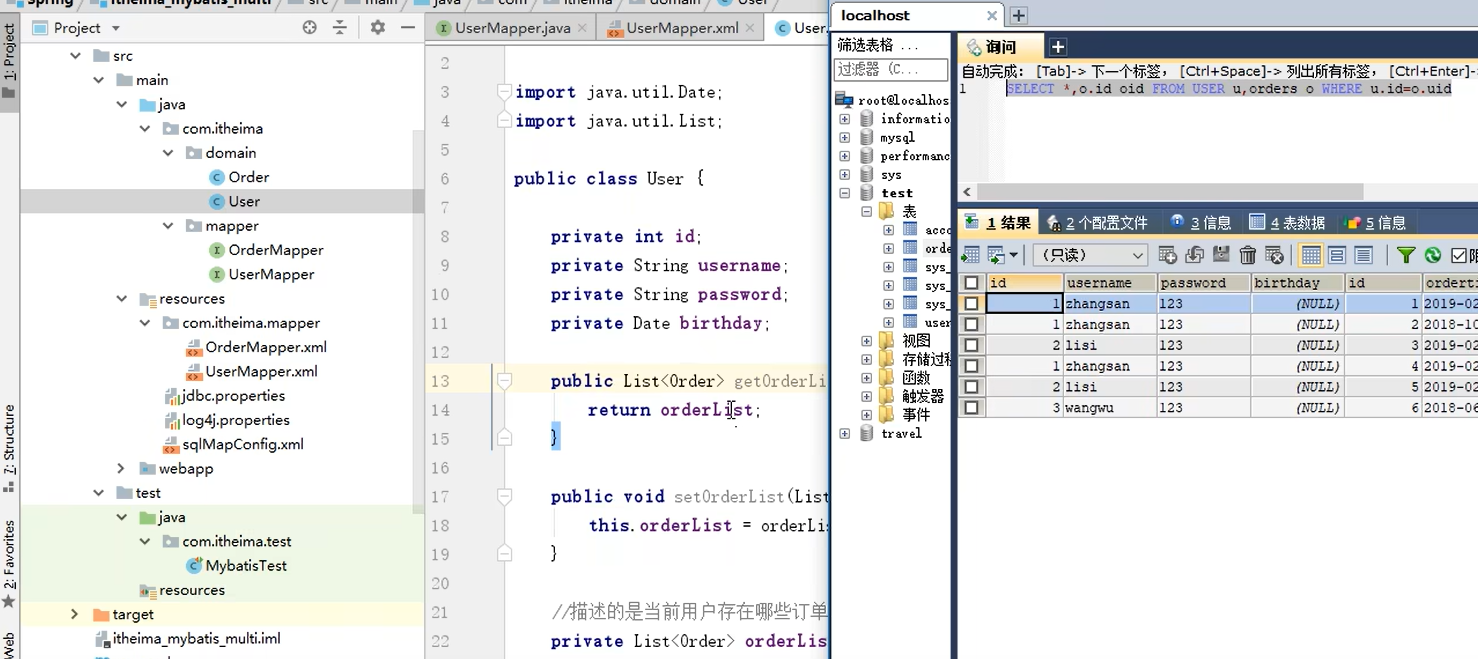Delete selected row using trash icon
The width and height of the screenshot is (1478, 659).
1247,255
